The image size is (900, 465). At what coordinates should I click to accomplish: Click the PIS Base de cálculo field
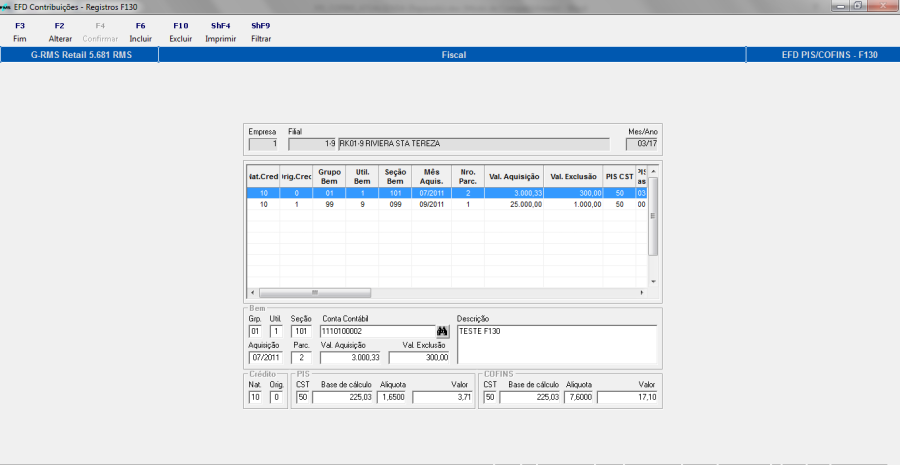click(343, 397)
